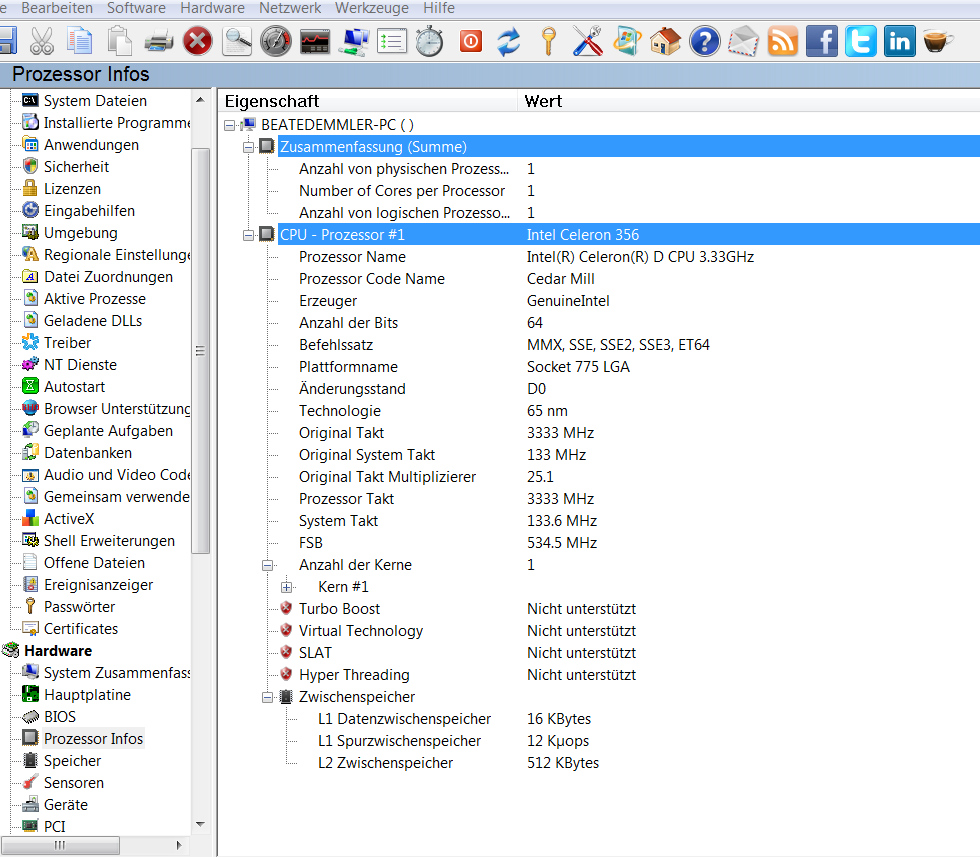Click the picture window icon beside tools
The image size is (980, 857).
point(627,41)
